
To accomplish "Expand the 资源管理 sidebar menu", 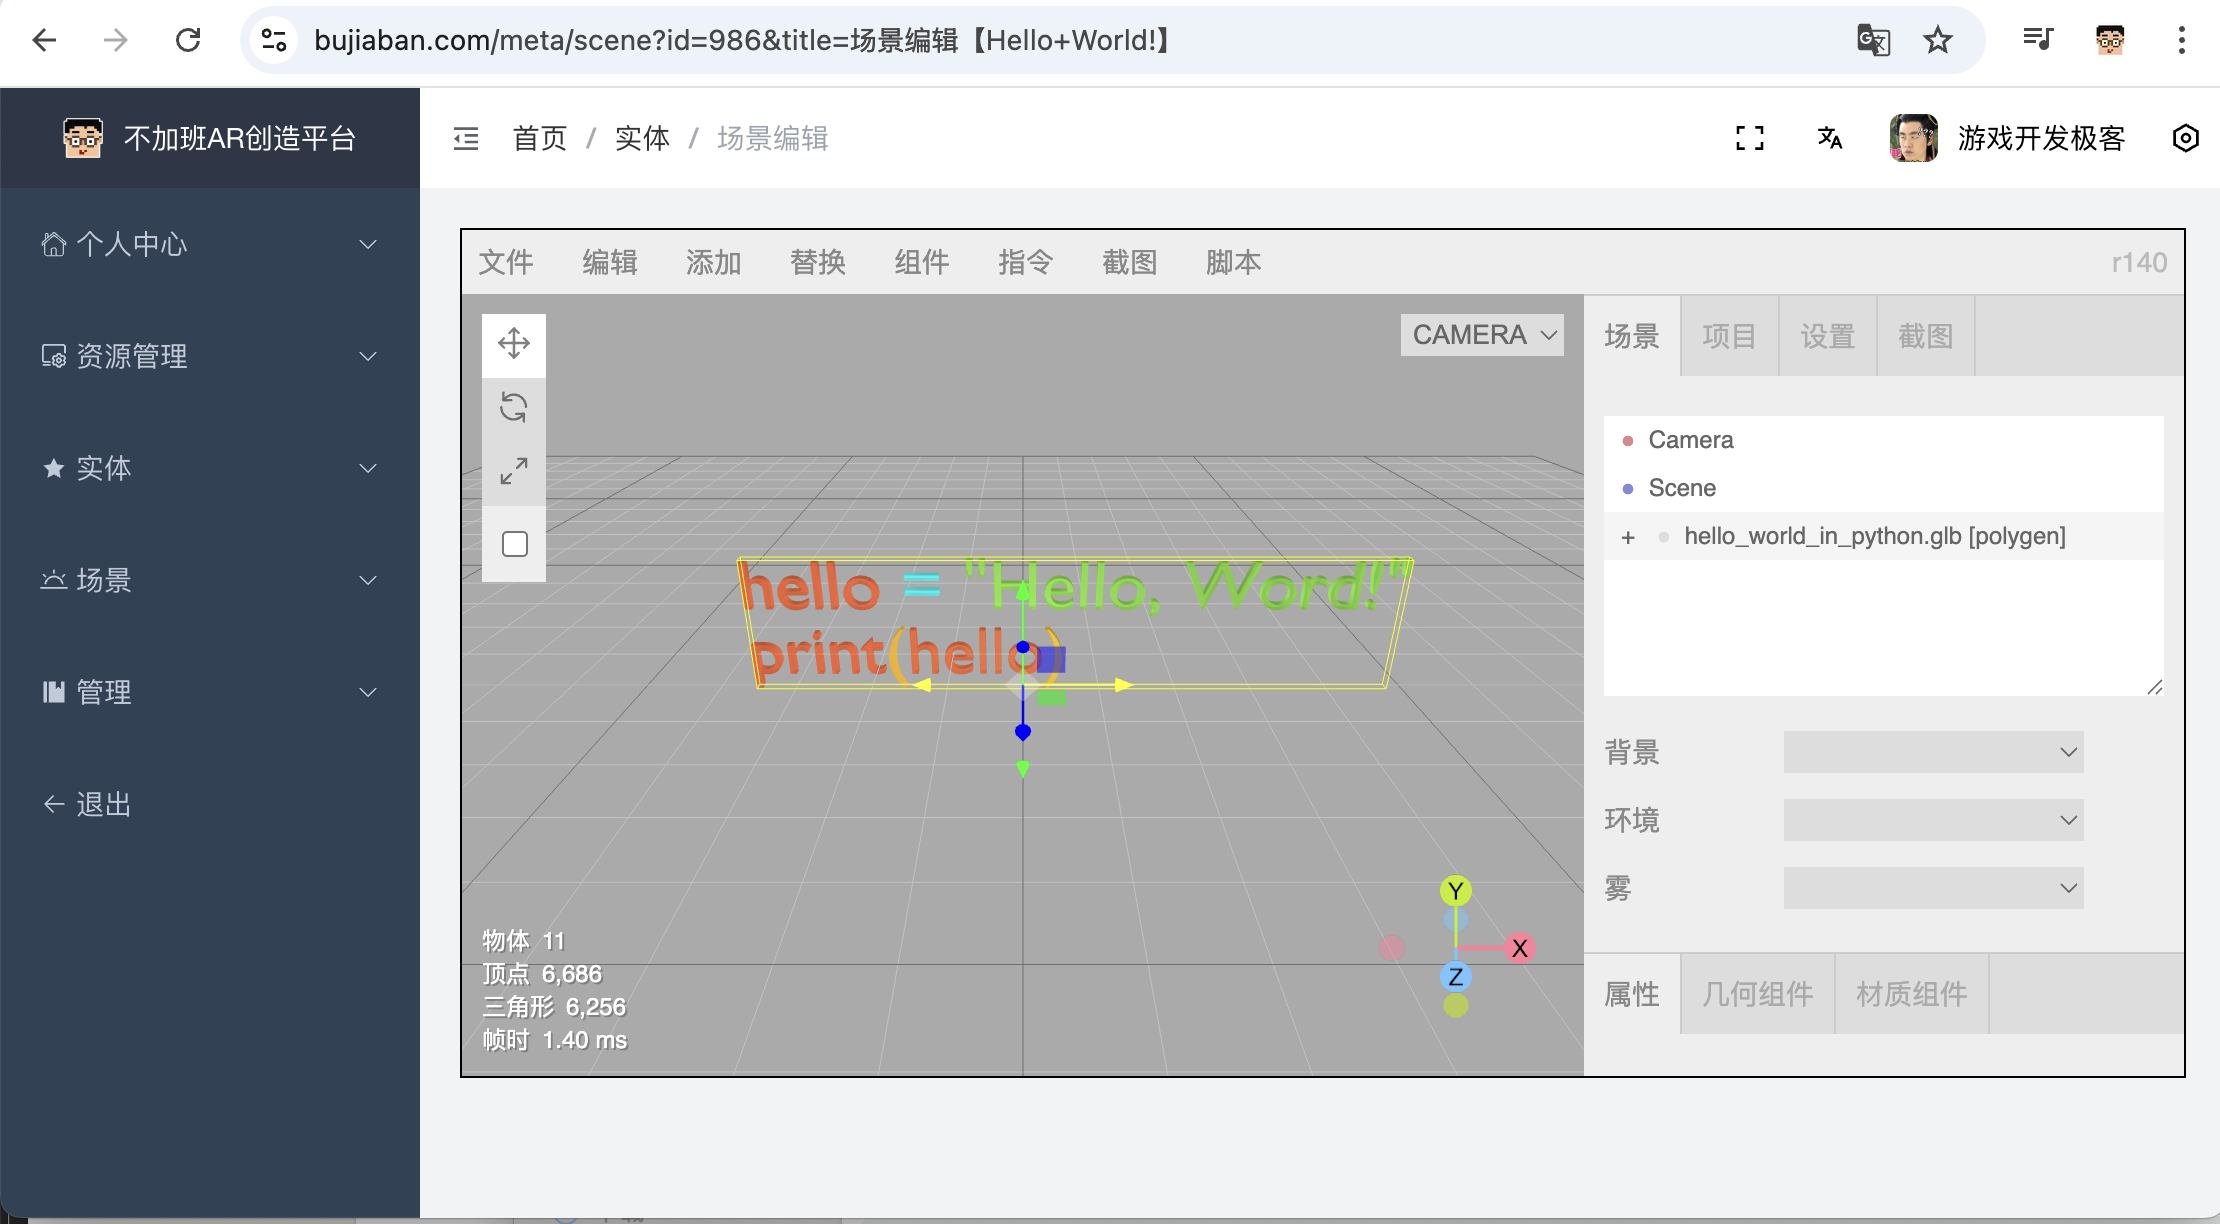I will coord(210,356).
